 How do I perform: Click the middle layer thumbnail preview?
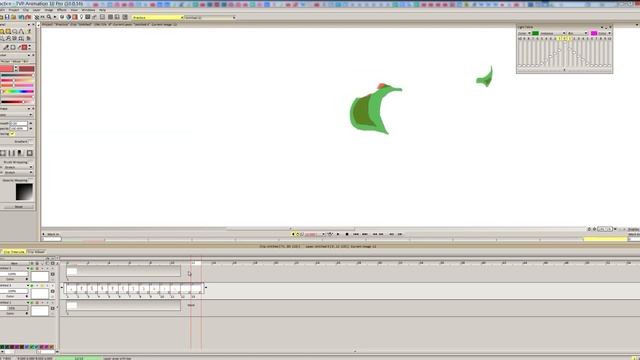pos(40,293)
